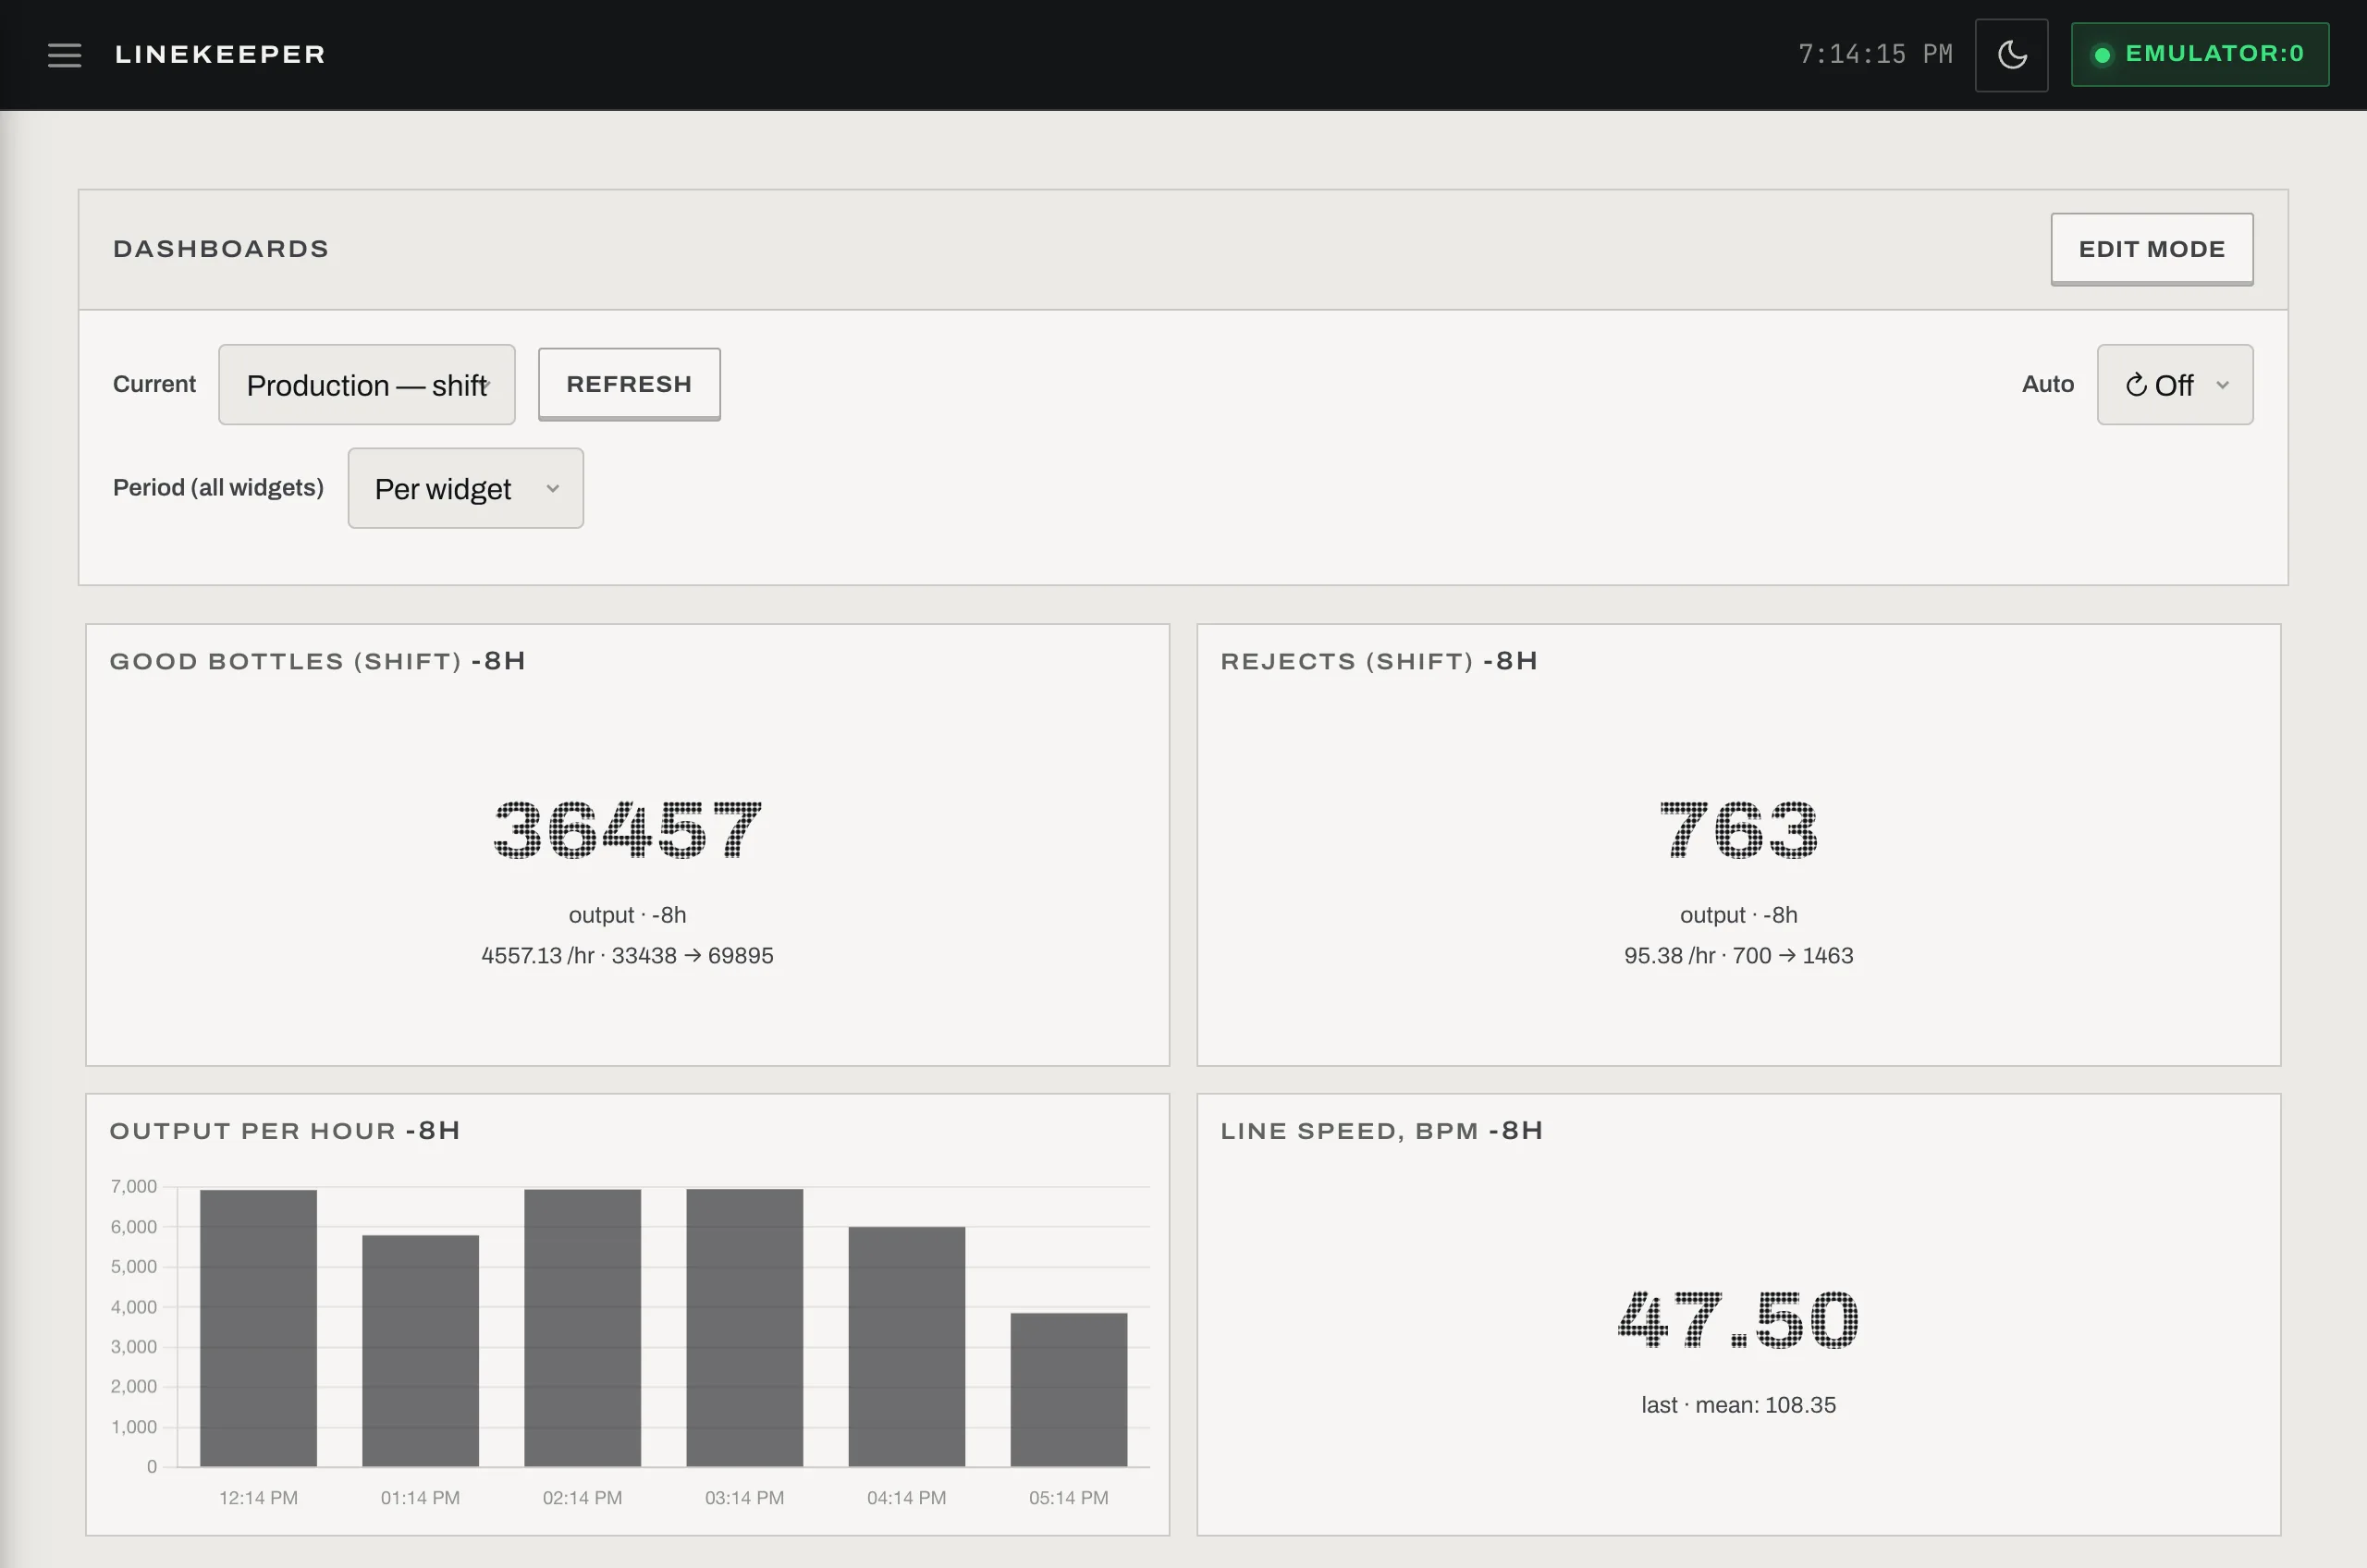Click the 03:14 PM chart bar

pos(744,1328)
